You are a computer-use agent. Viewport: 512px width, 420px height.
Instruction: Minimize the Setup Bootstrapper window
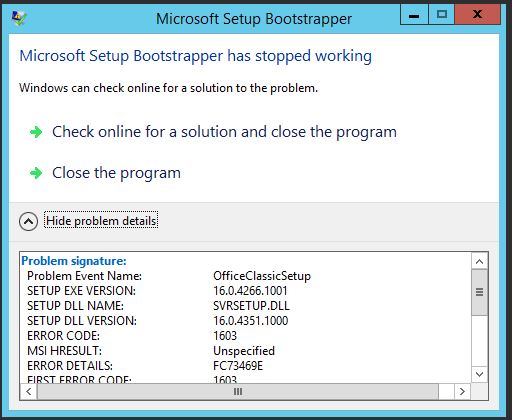(414, 15)
